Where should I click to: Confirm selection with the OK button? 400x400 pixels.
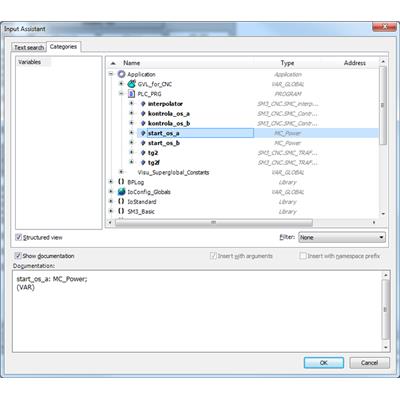(x=324, y=363)
